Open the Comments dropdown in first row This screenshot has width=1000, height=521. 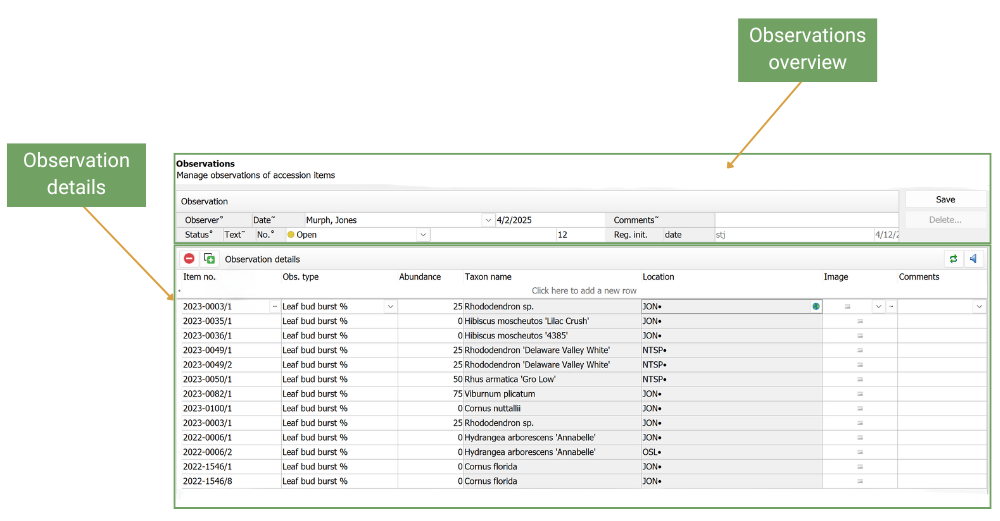(979, 307)
